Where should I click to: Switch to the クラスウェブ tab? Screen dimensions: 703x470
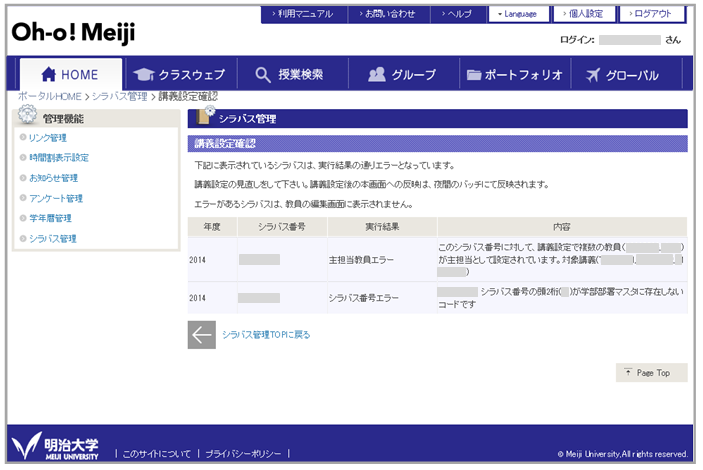click(181, 74)
